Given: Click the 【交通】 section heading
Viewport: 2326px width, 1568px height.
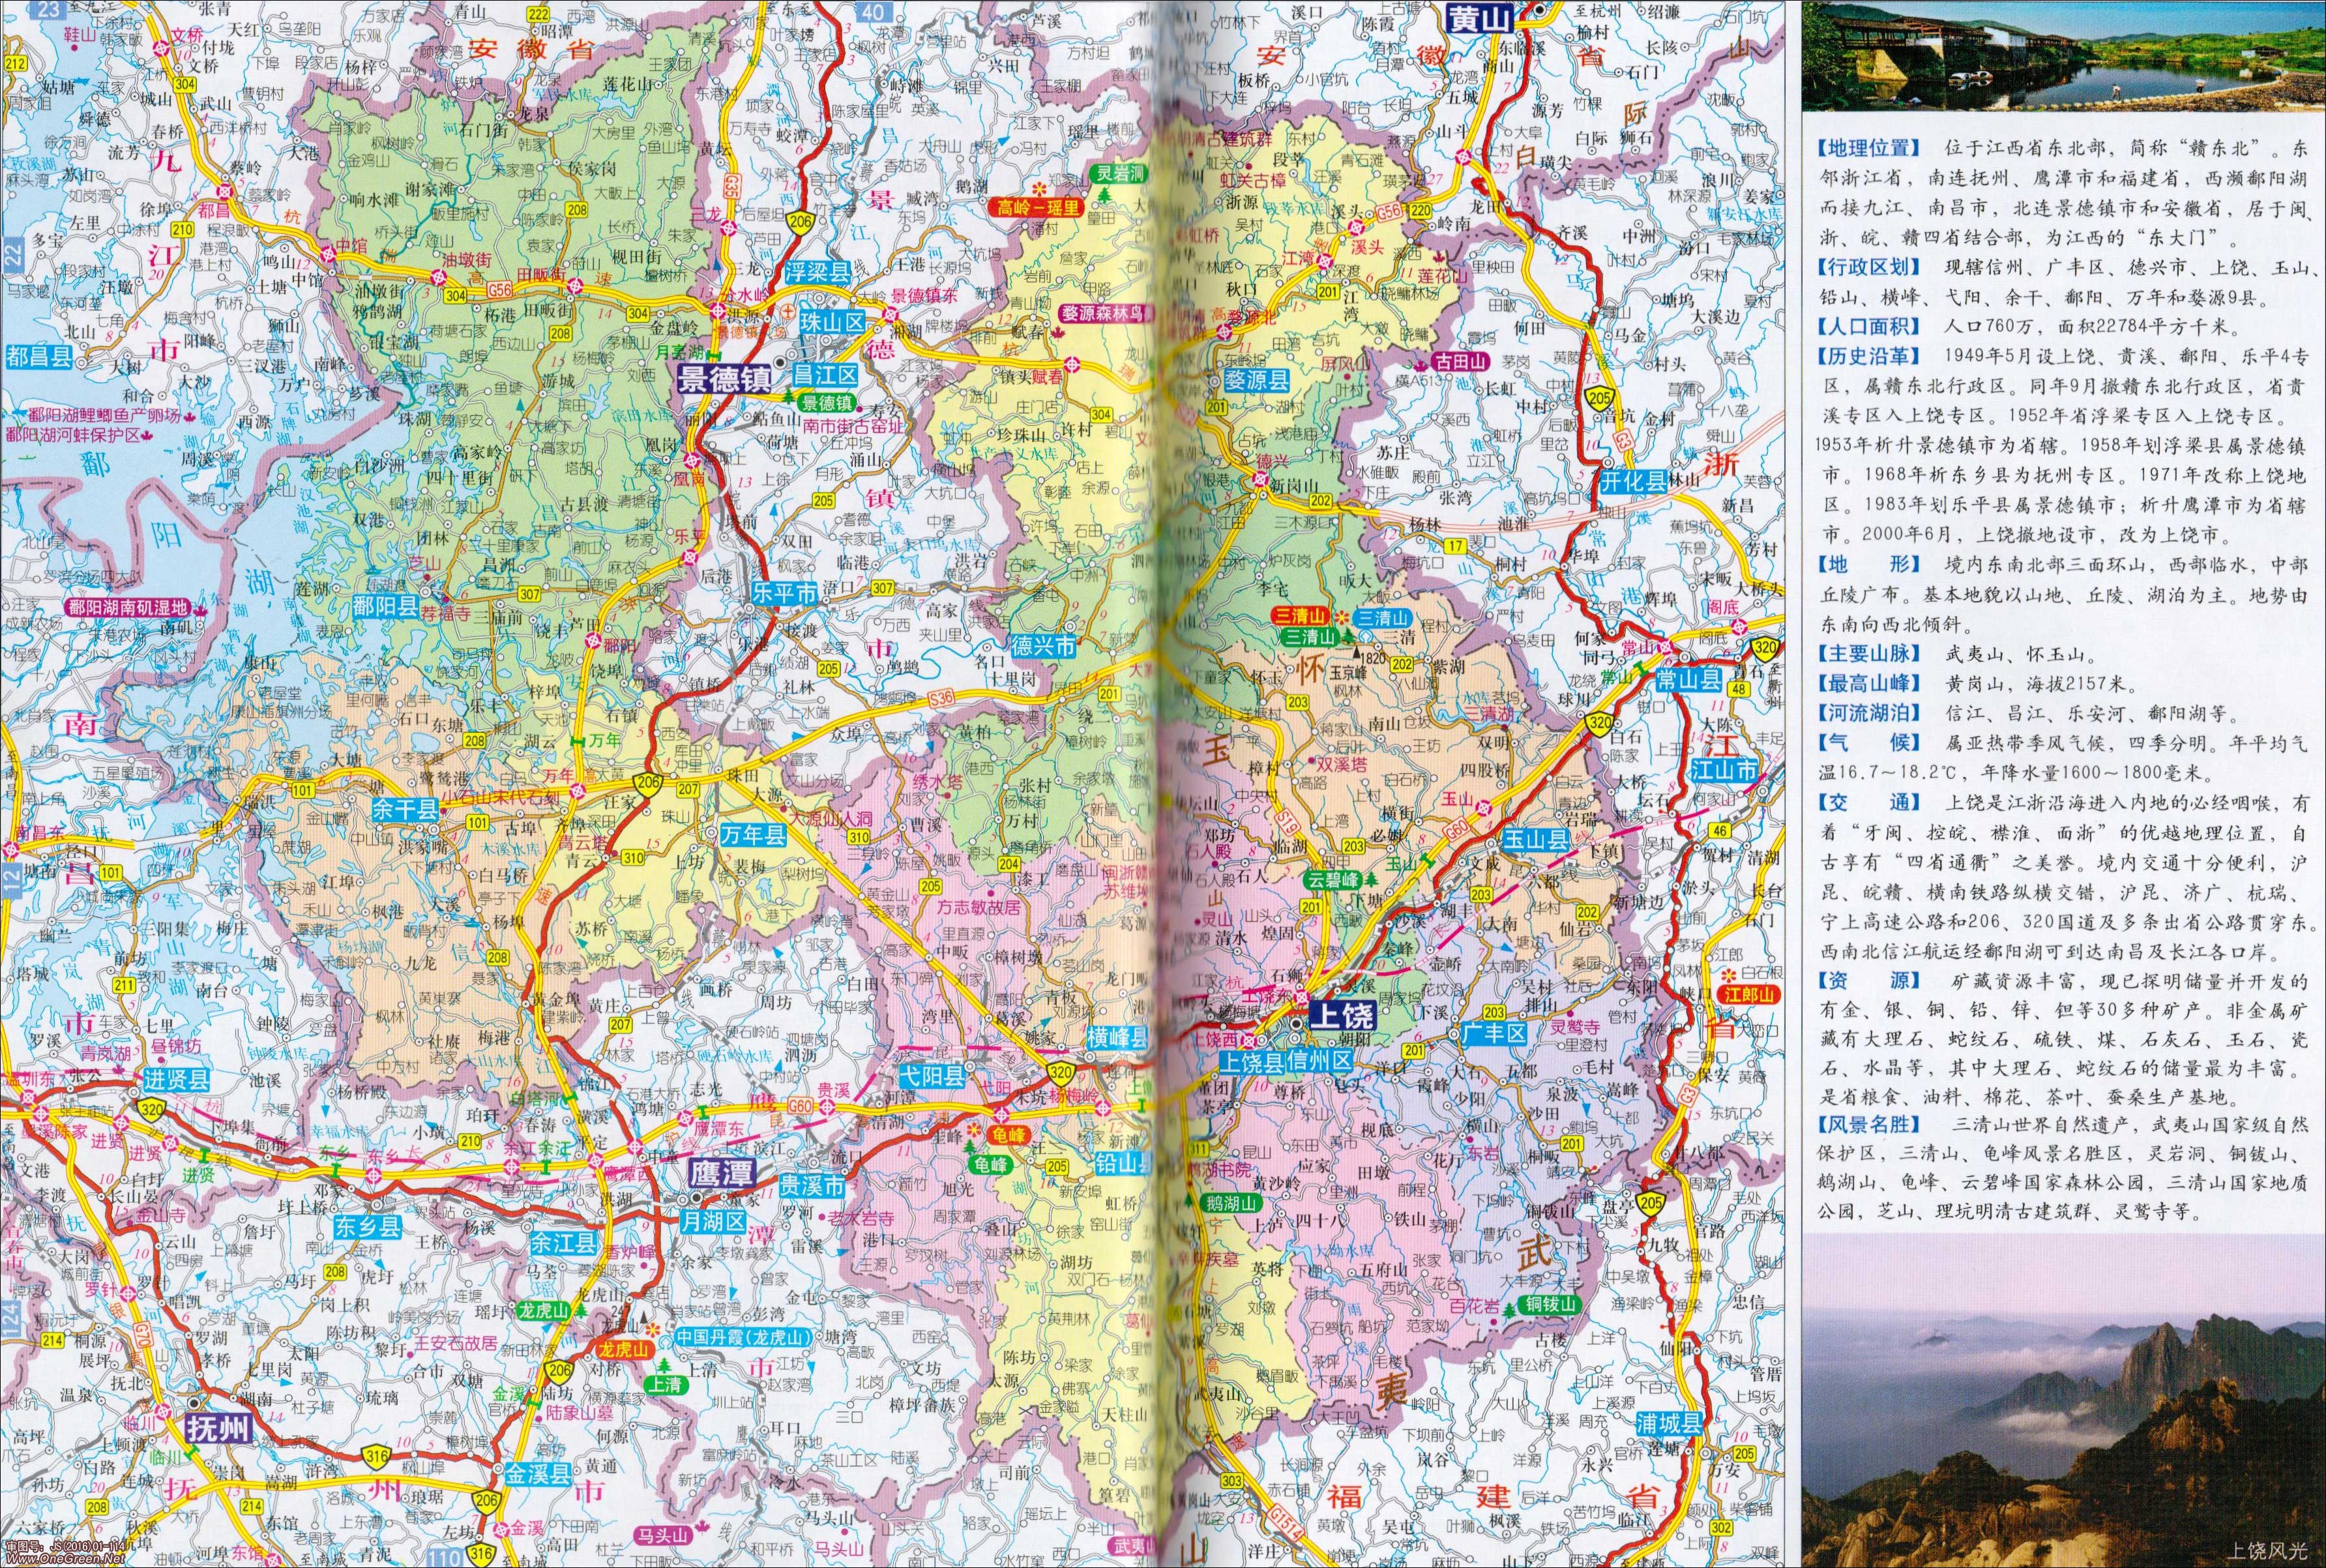Looking at the screenshot, I should coord(1868,802).
